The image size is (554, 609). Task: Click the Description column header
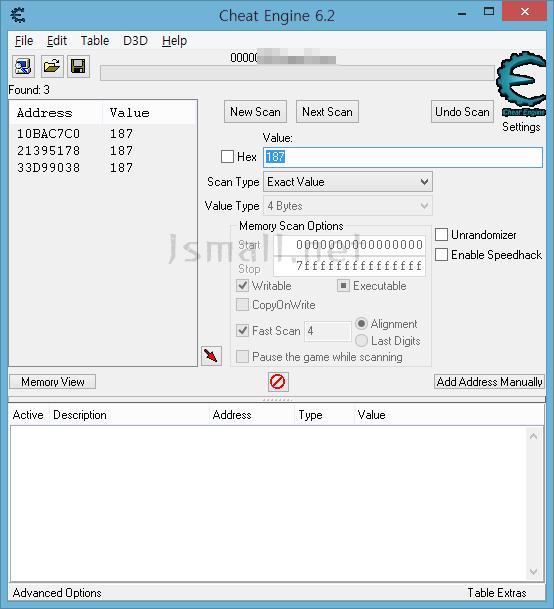129,415
